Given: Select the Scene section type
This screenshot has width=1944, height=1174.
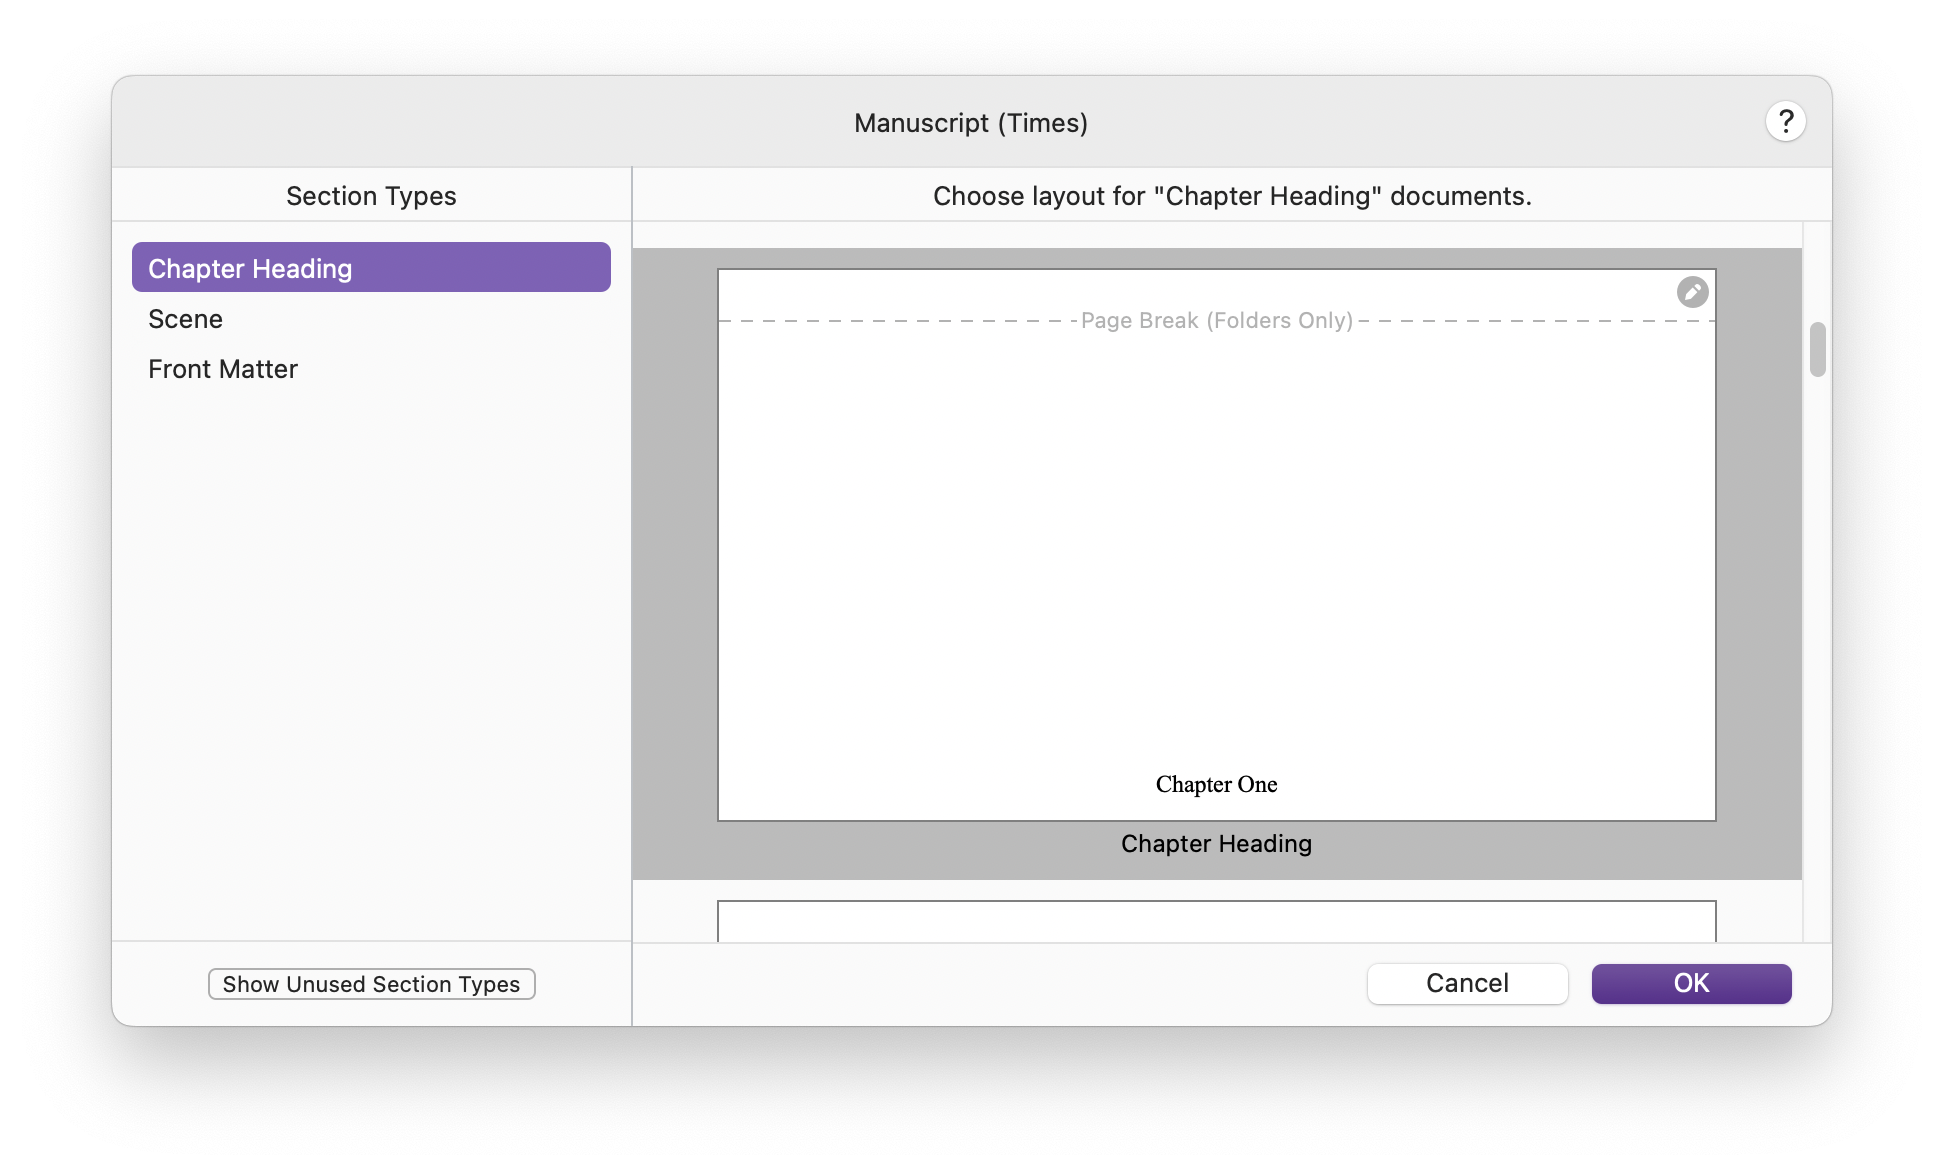Looking at the screenshot, I should click(186, 319).
